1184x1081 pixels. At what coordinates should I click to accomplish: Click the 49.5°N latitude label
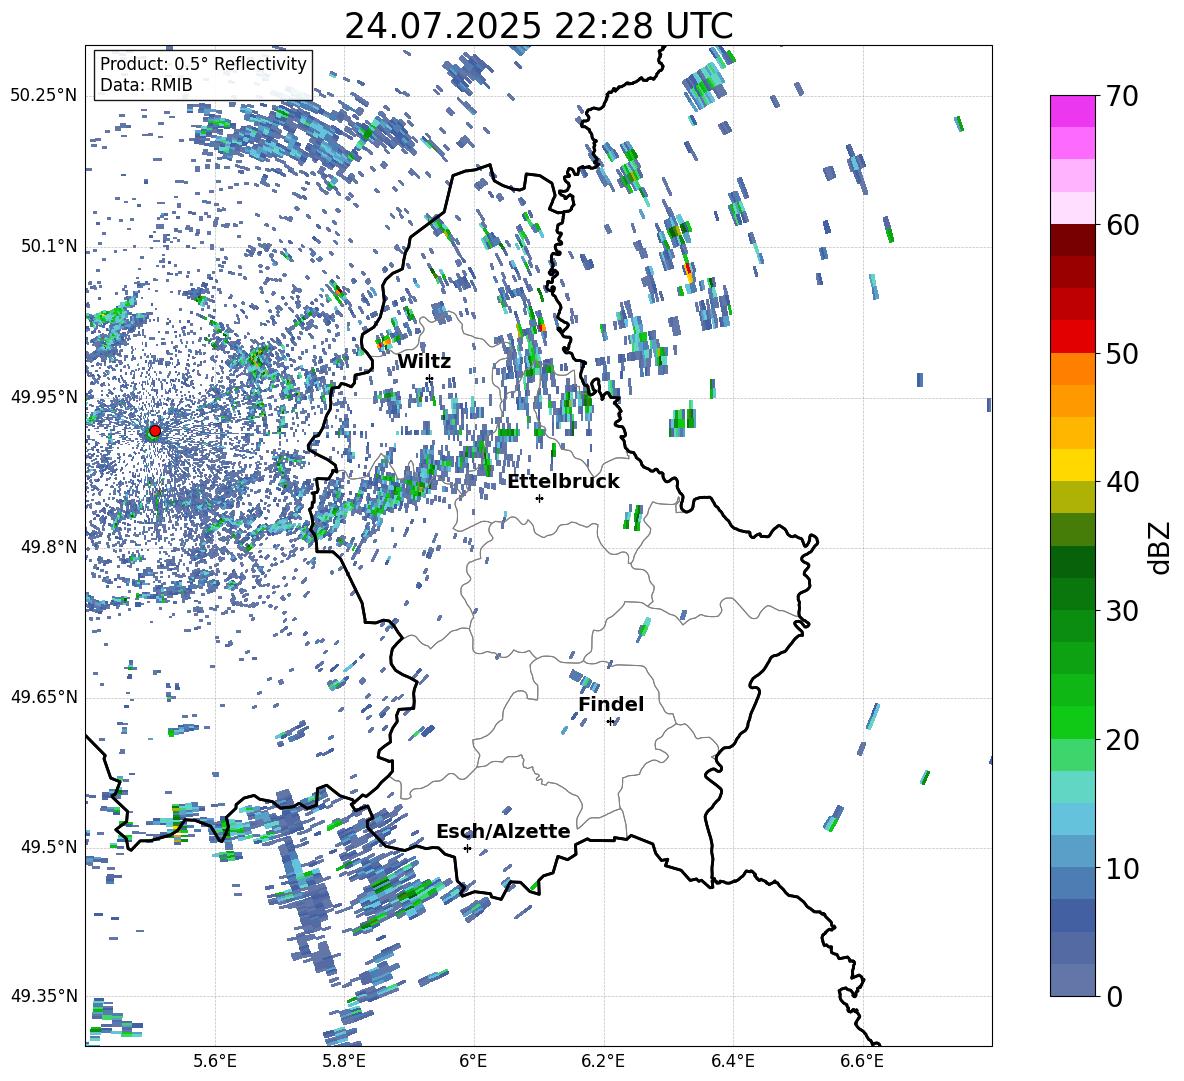(x=50, y=847)
